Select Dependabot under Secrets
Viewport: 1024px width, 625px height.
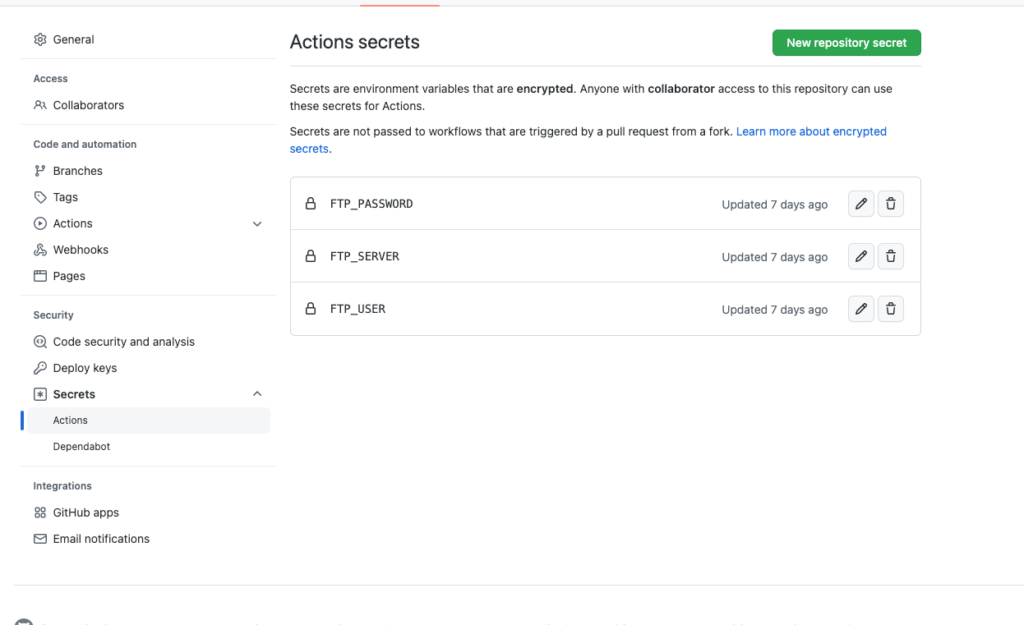click(x=81, y=447)
